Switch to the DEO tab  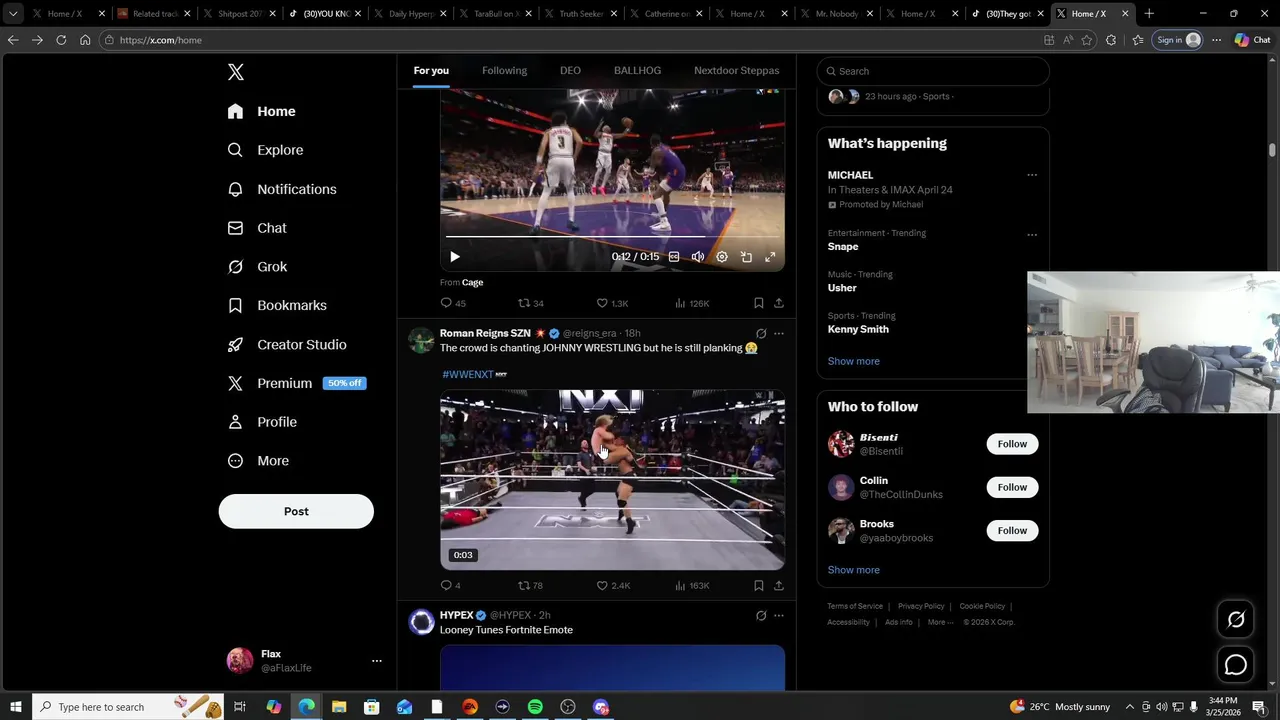coord(570,70)
